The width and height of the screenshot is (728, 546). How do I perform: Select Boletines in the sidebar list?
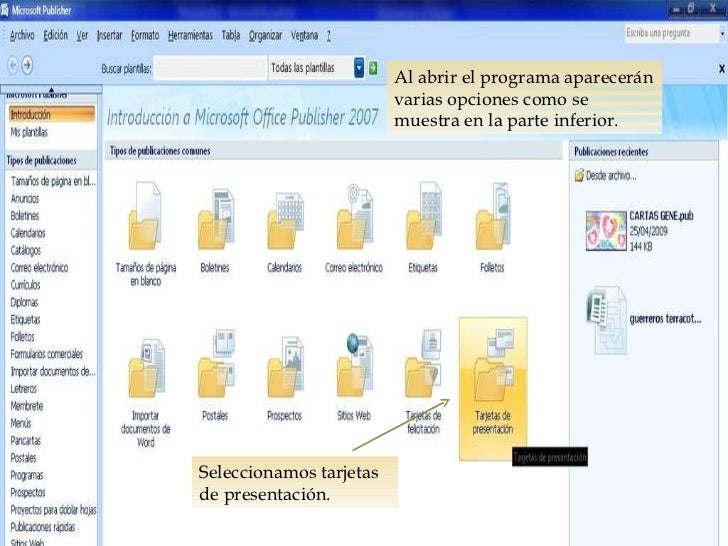point(25,216)
